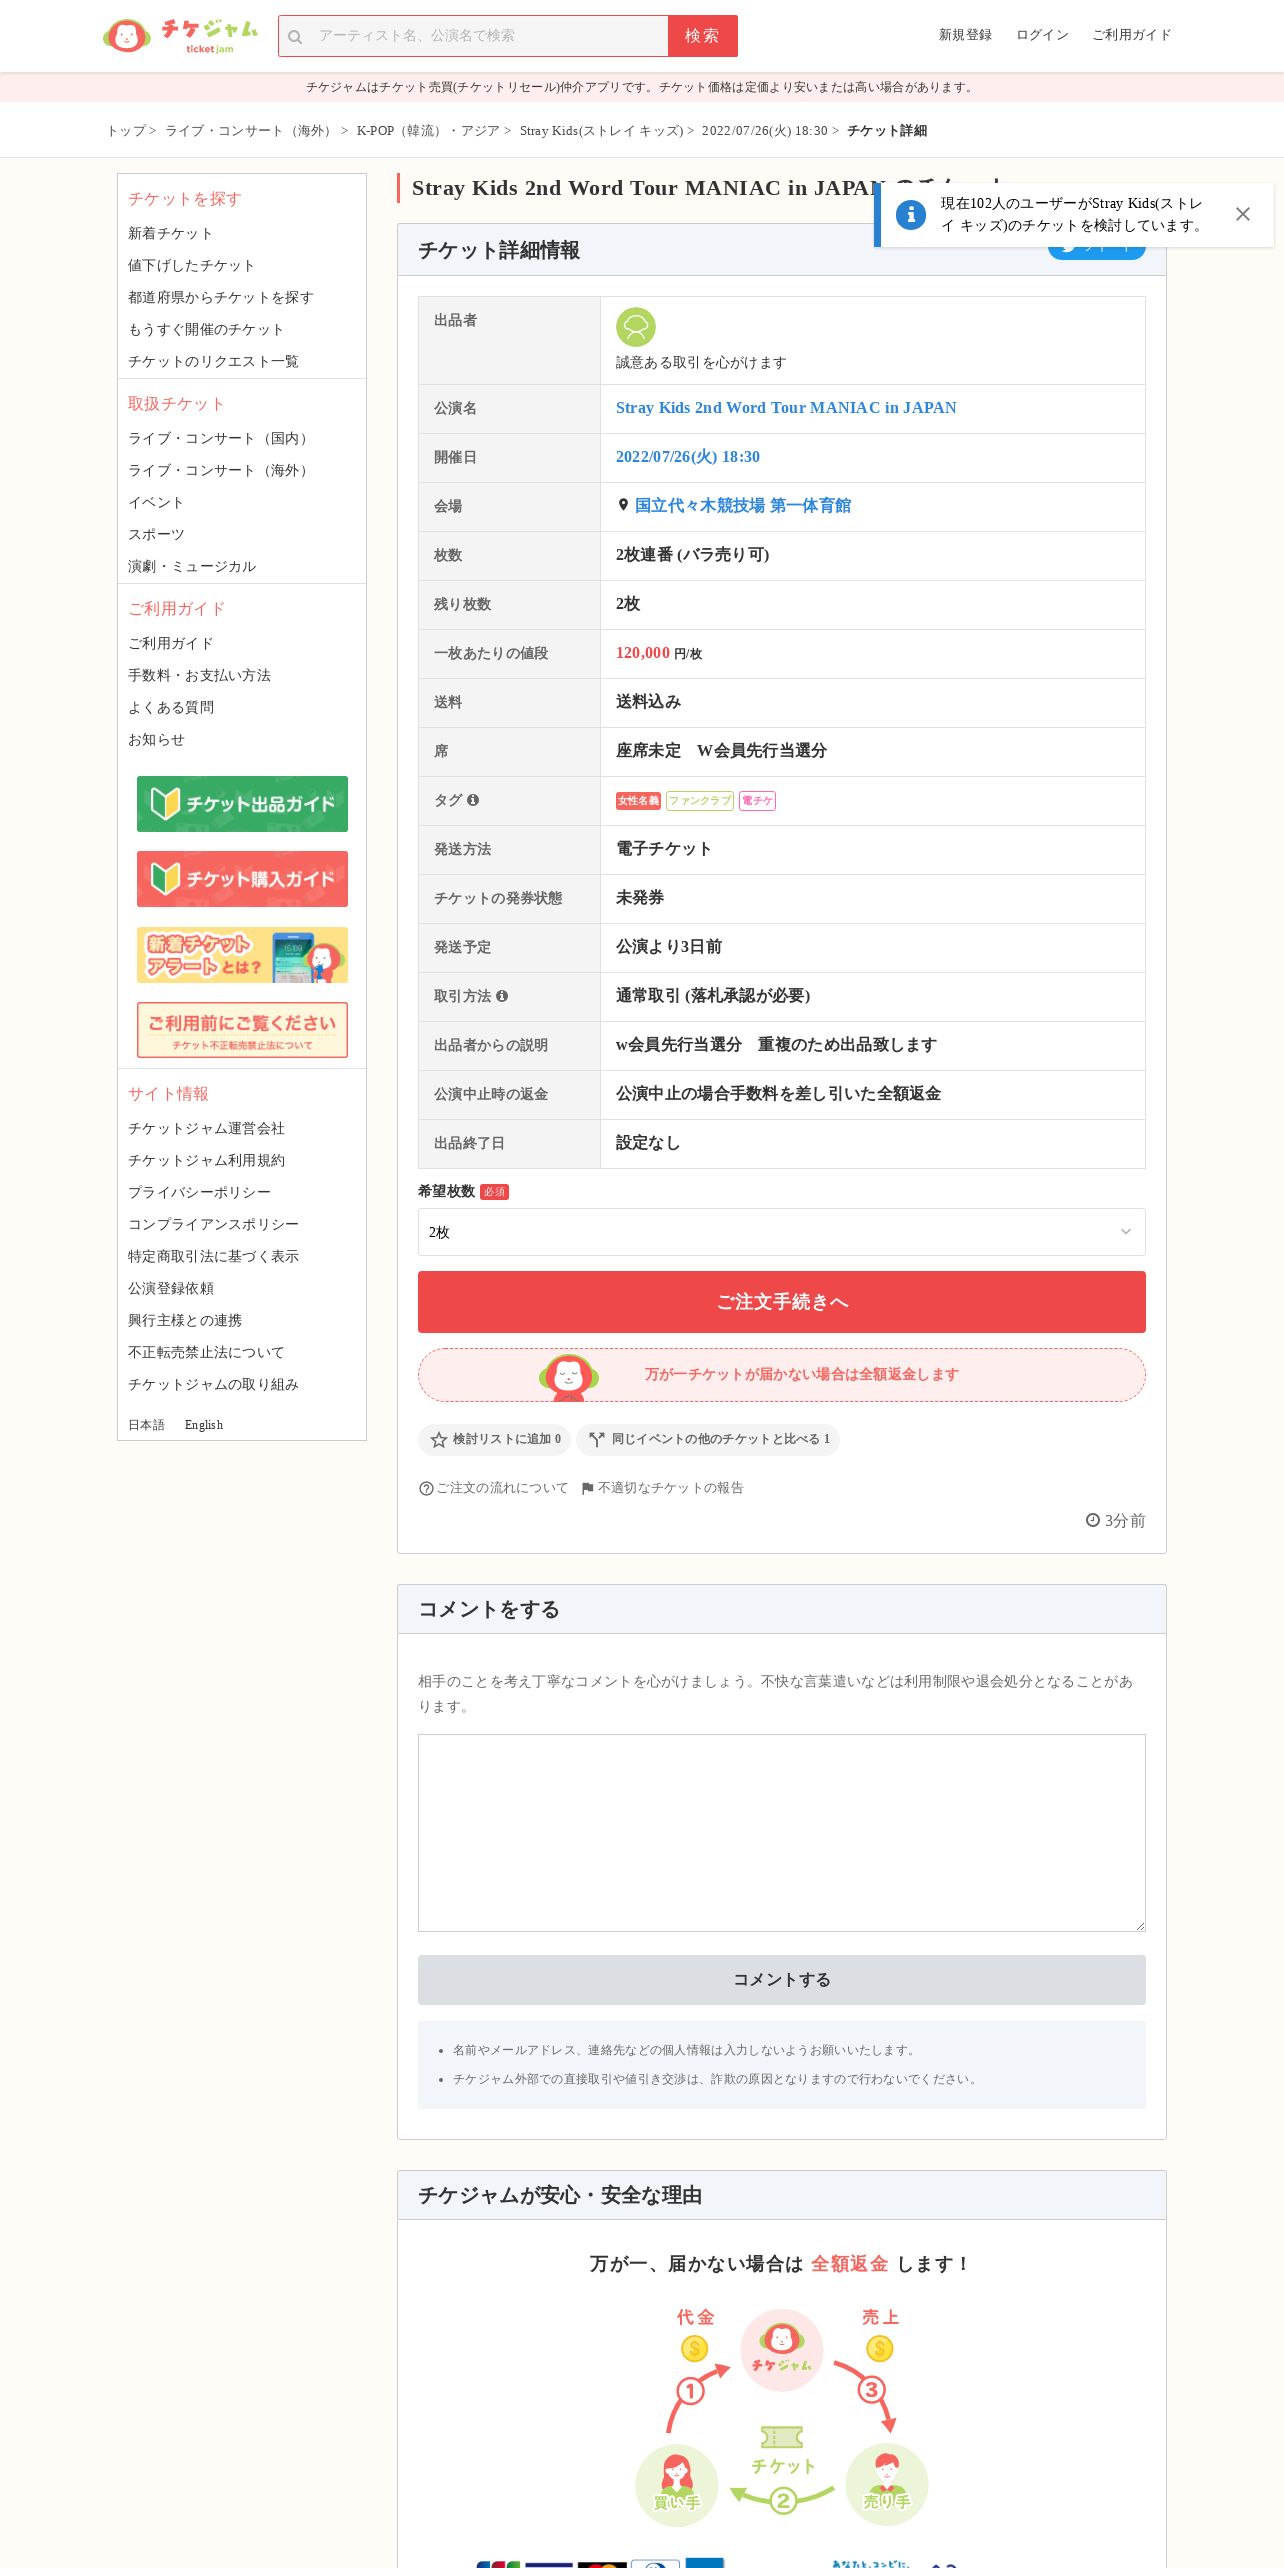Open Stray Kids breadcrumb link
Image resolution: width=1284 pixels, height=2568 pixels.
coord(601,131)
